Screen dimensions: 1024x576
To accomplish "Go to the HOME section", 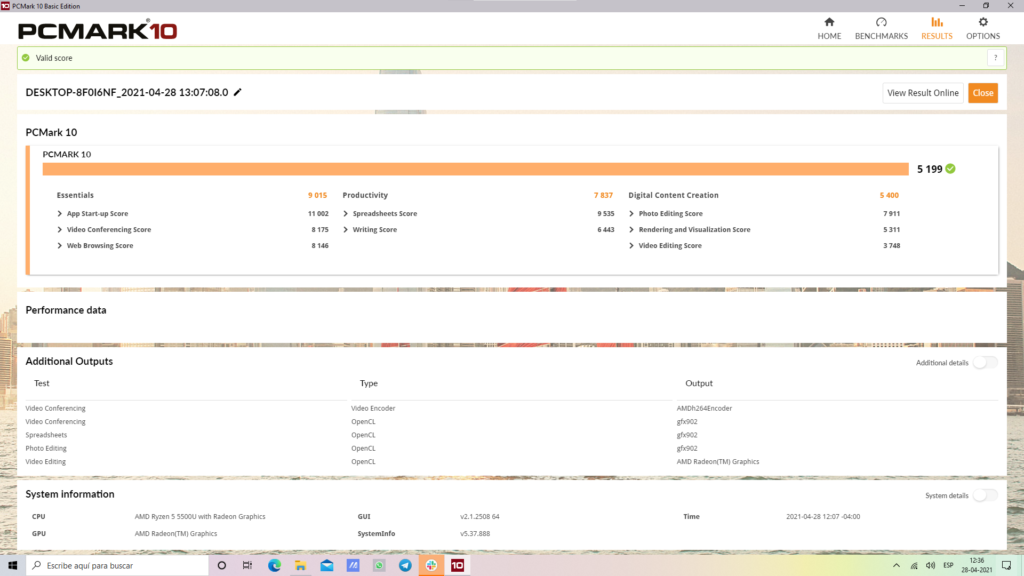I will [x=829, y=27].
